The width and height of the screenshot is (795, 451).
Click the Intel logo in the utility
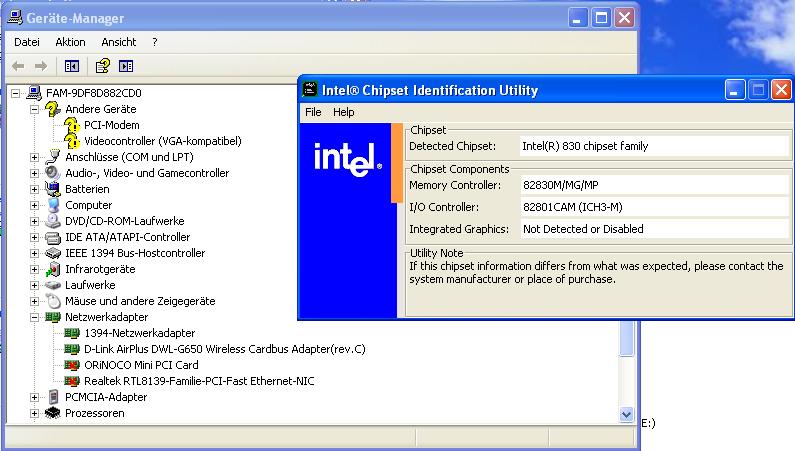348,159
